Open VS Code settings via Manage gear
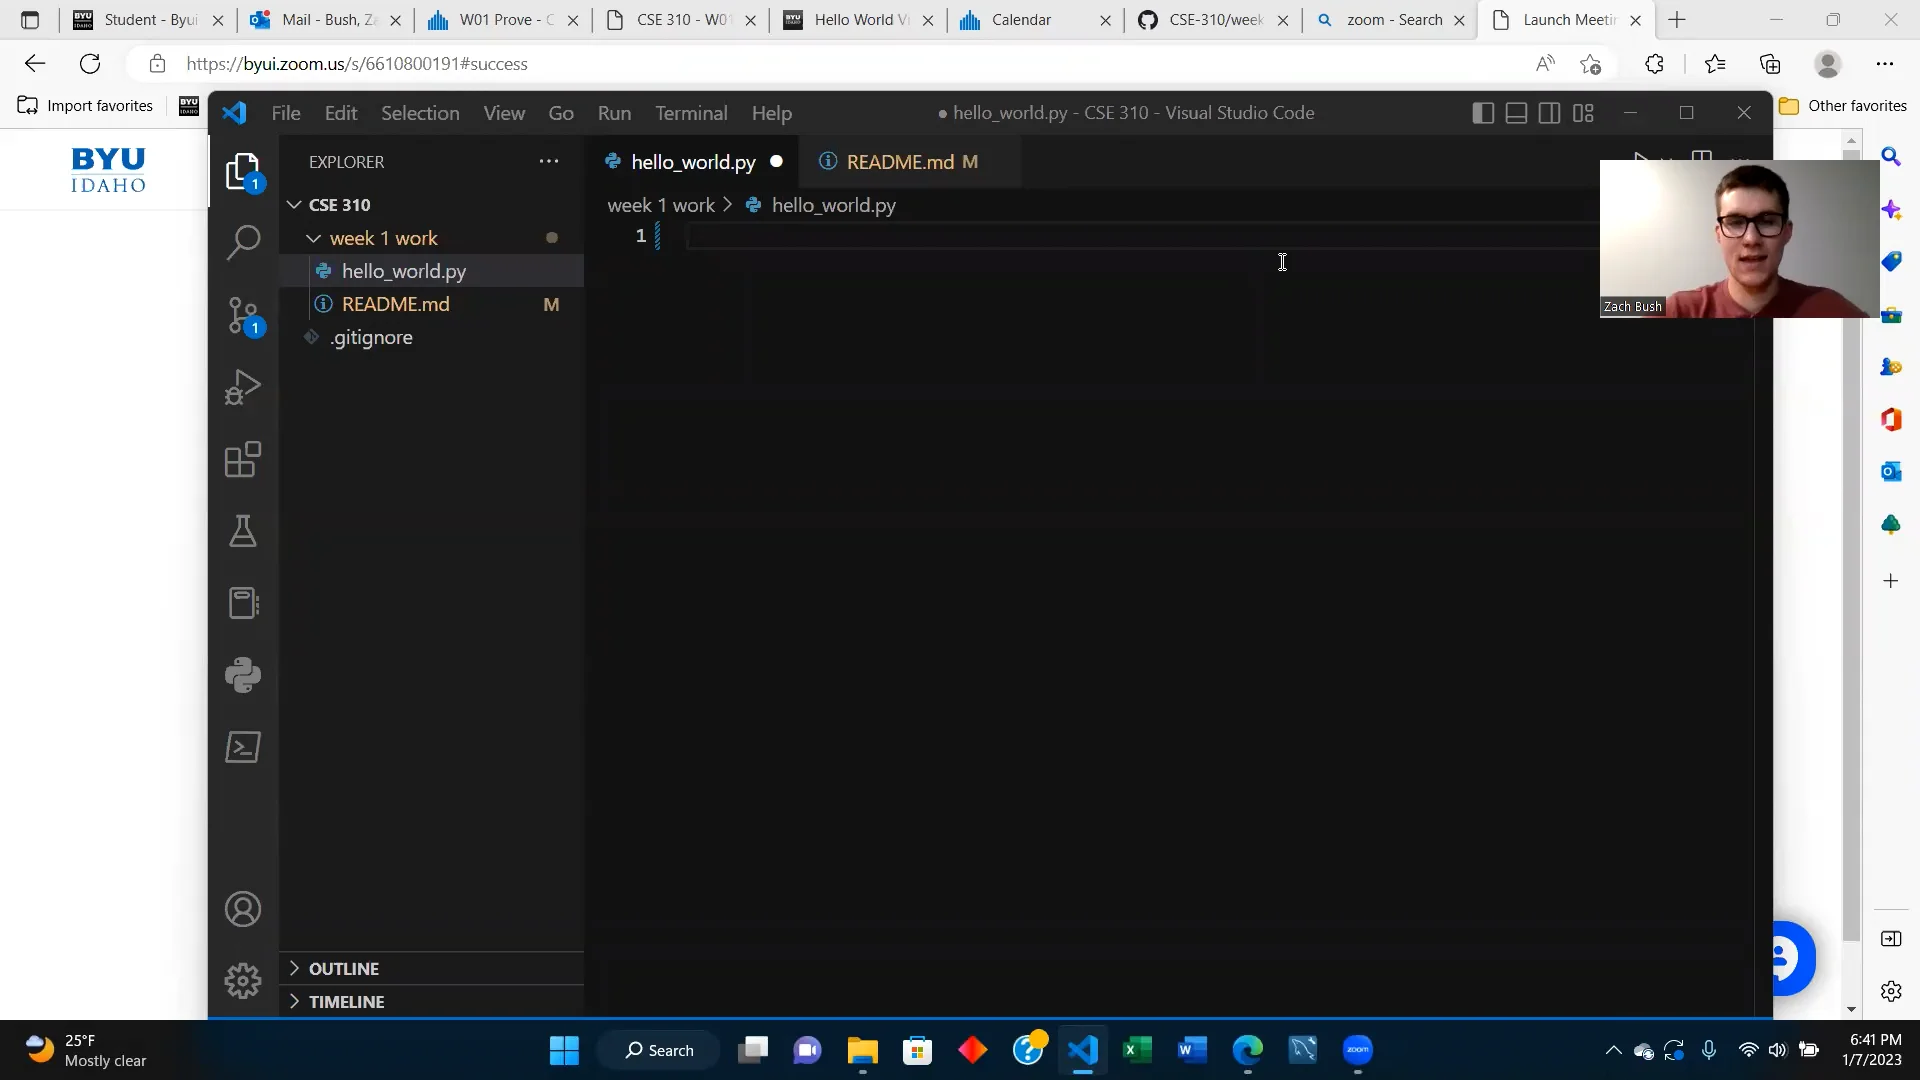The image size is (1920, 1080). 243,980
